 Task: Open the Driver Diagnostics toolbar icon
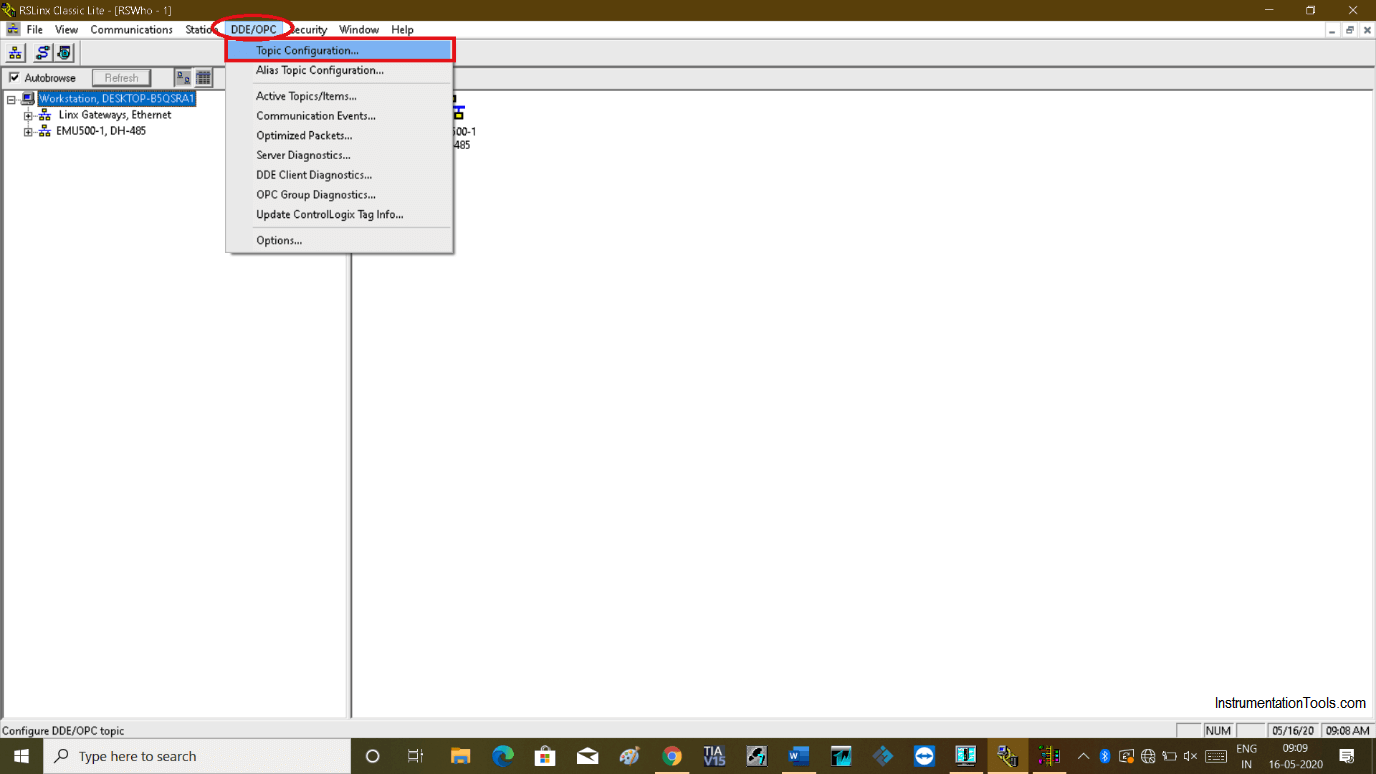coord(64,53)
